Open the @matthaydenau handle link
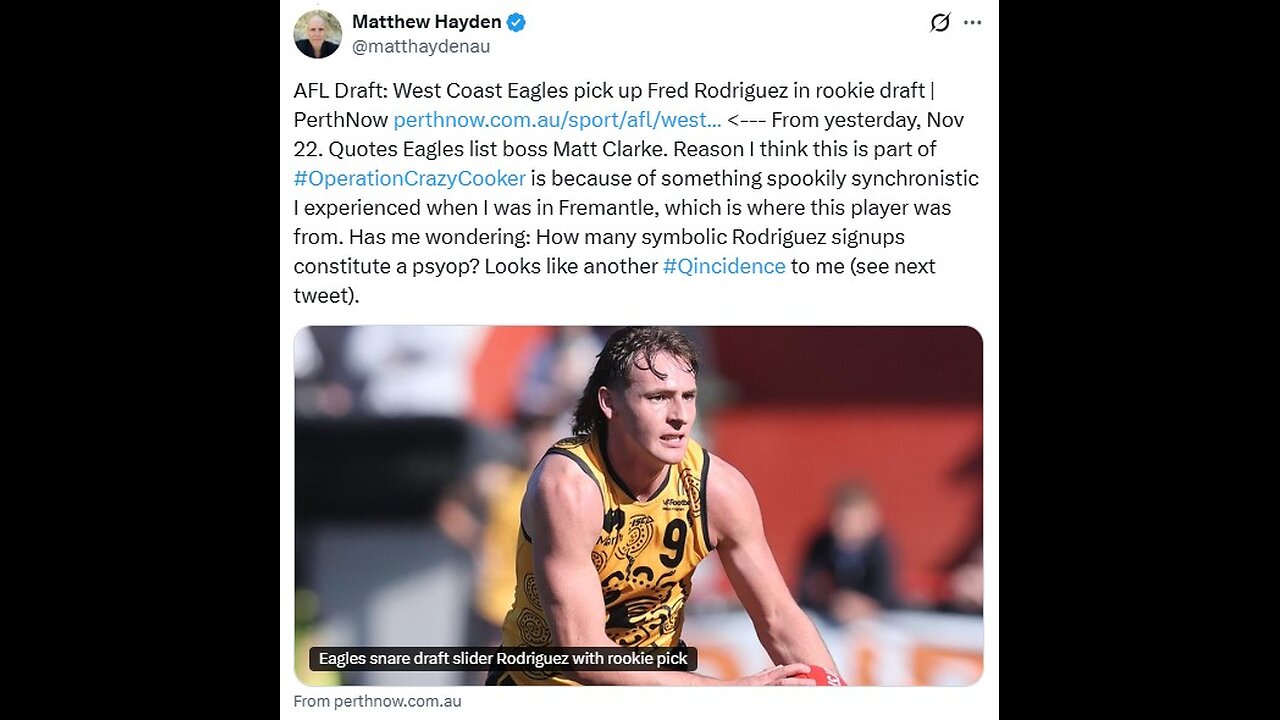This screenshot has width=1280, height=720. [x=421, y=46]
